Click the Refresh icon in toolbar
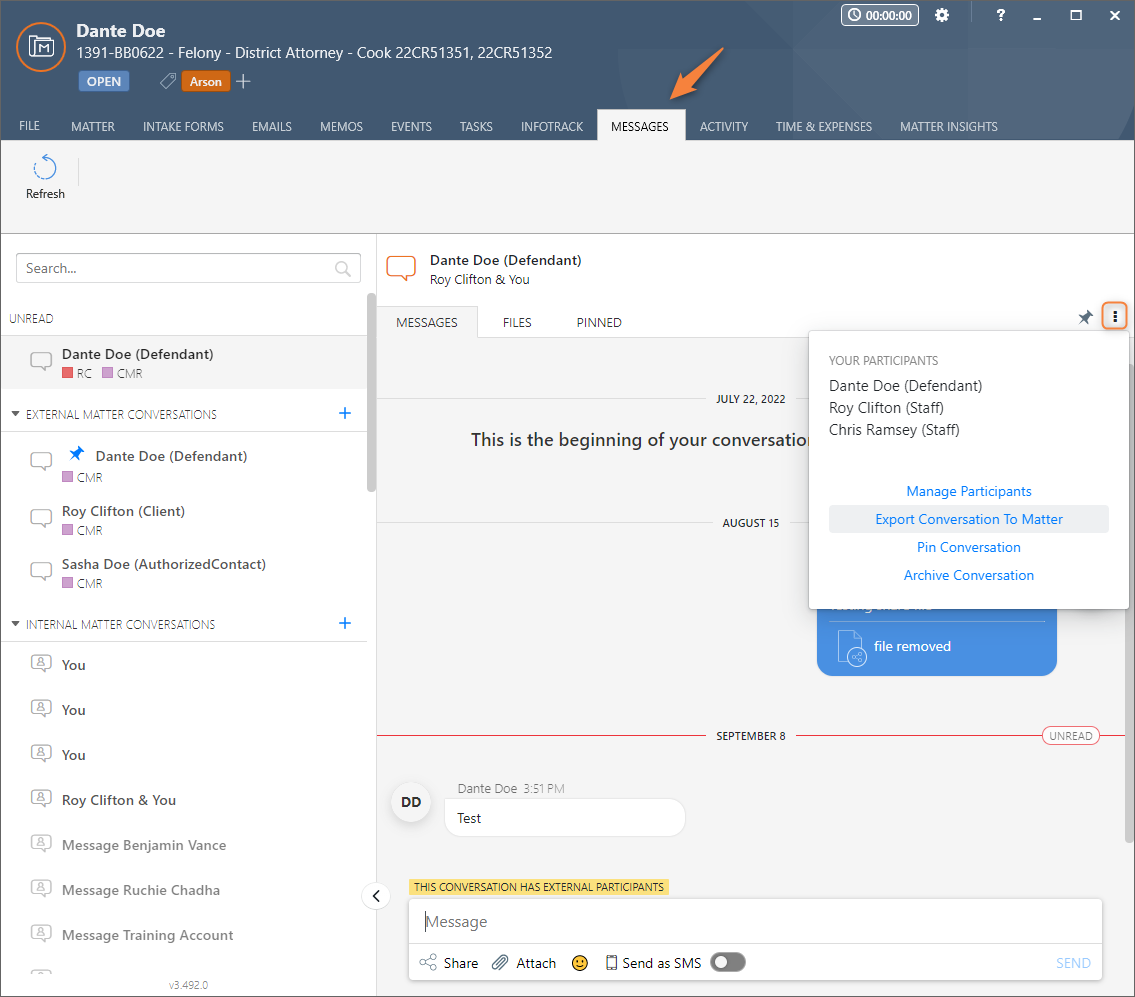 [45, 168]
